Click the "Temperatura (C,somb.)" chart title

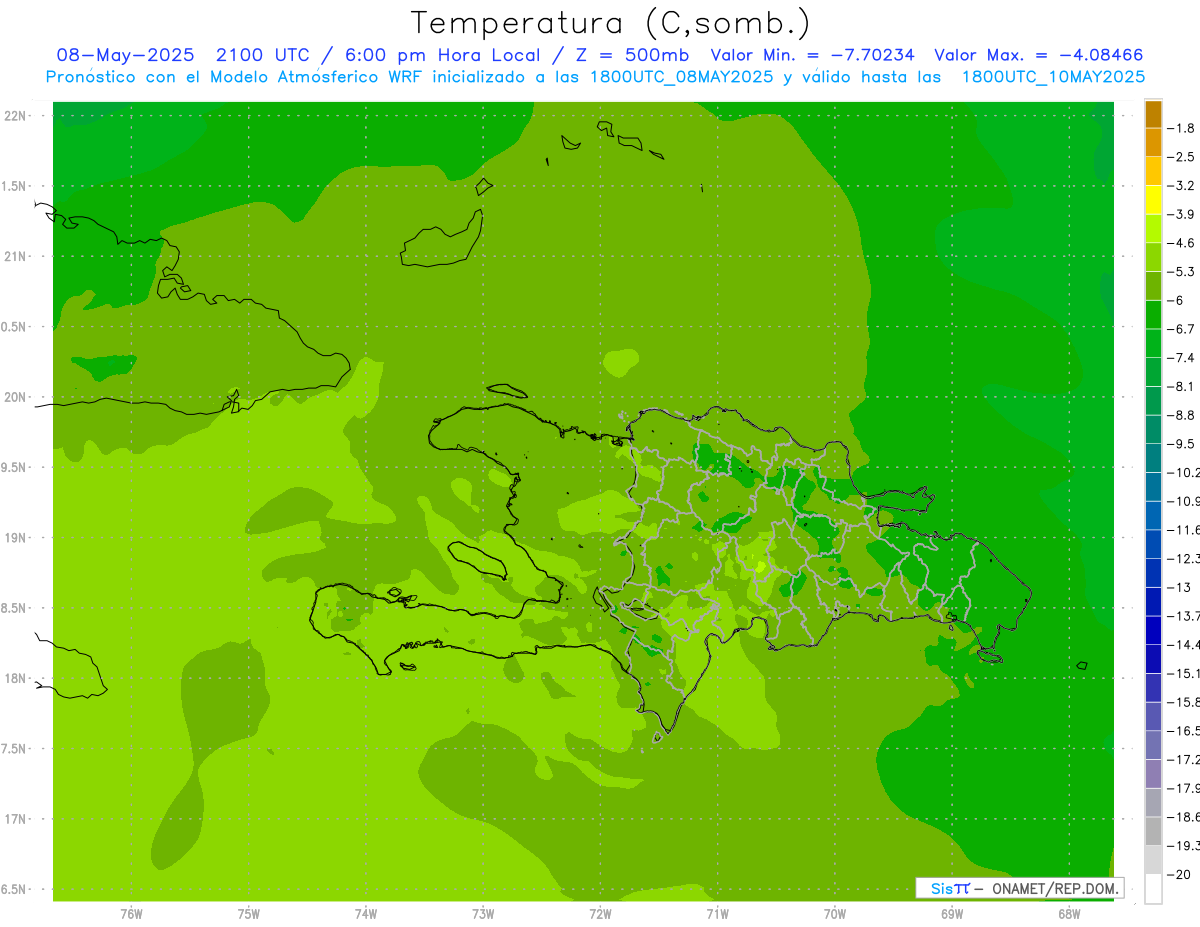(611, 24)
